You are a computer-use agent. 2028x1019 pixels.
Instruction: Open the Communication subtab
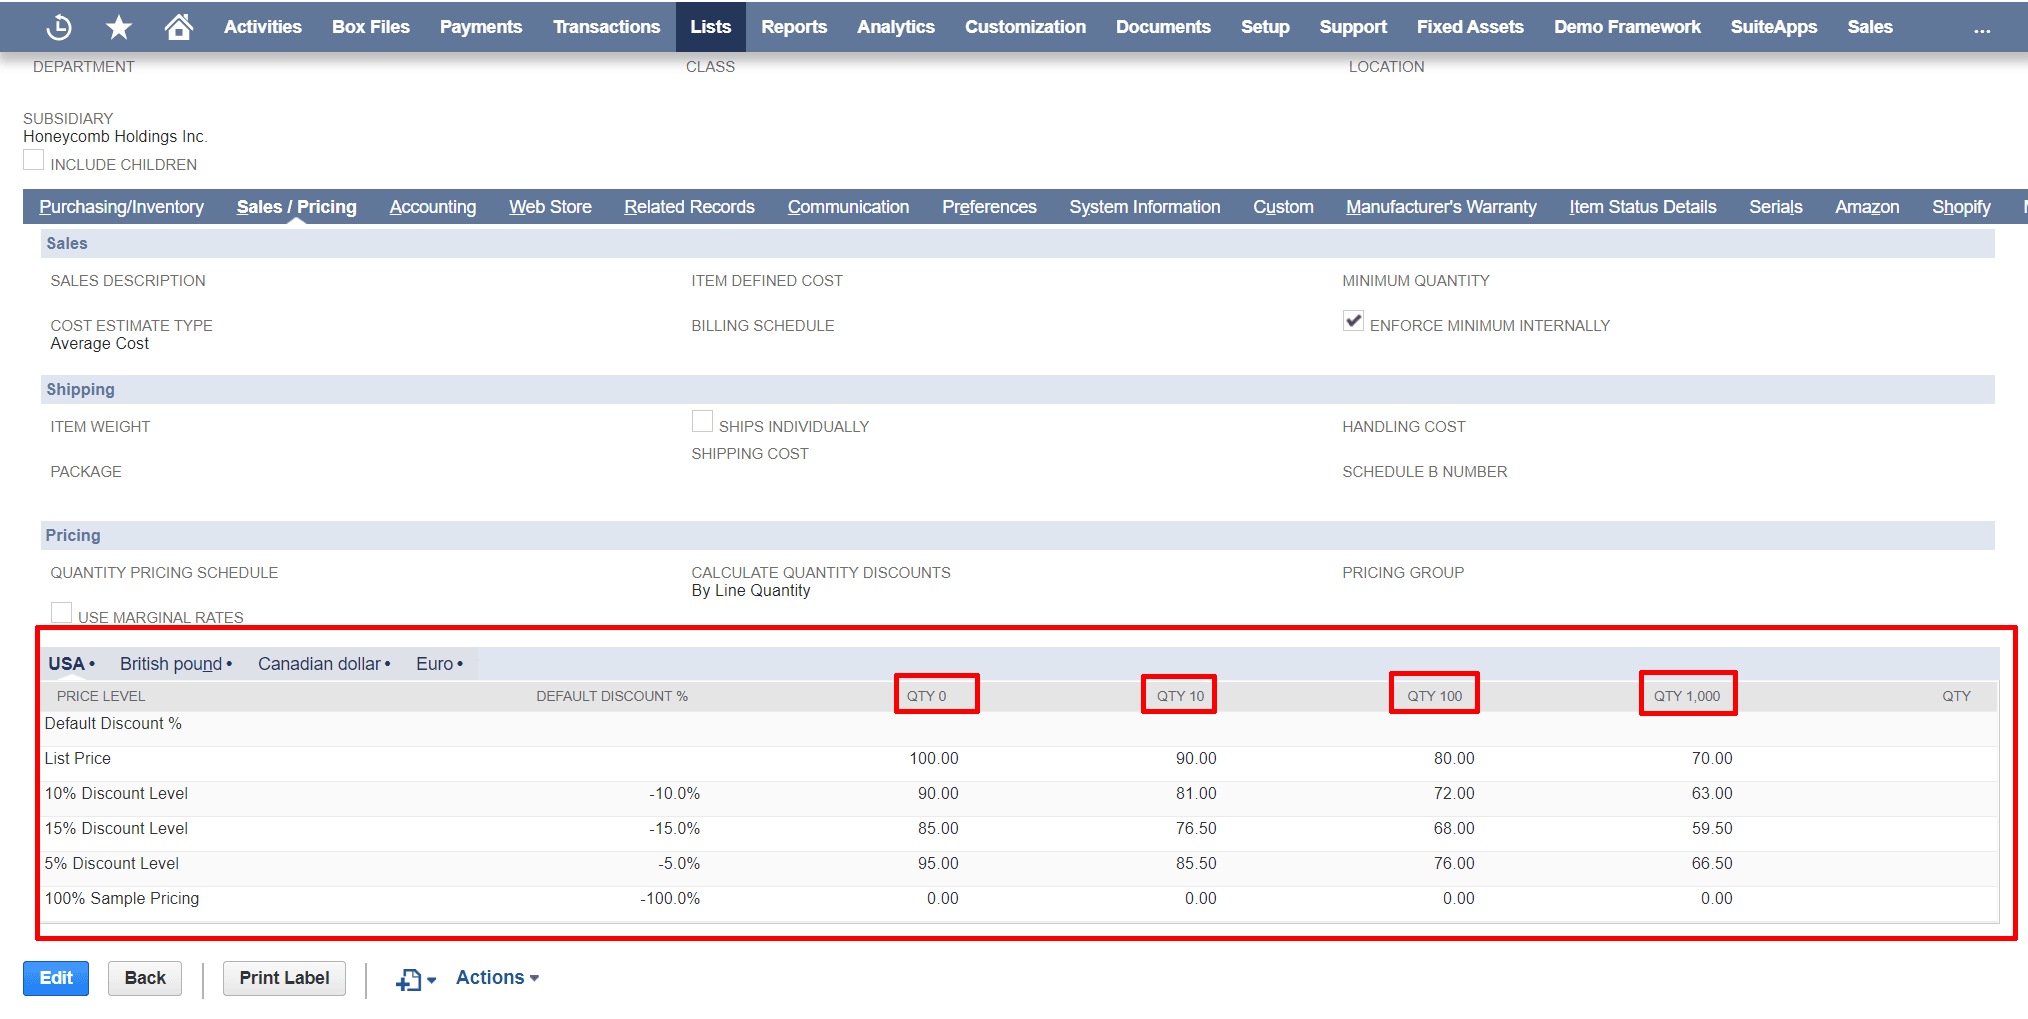(848, 207)
